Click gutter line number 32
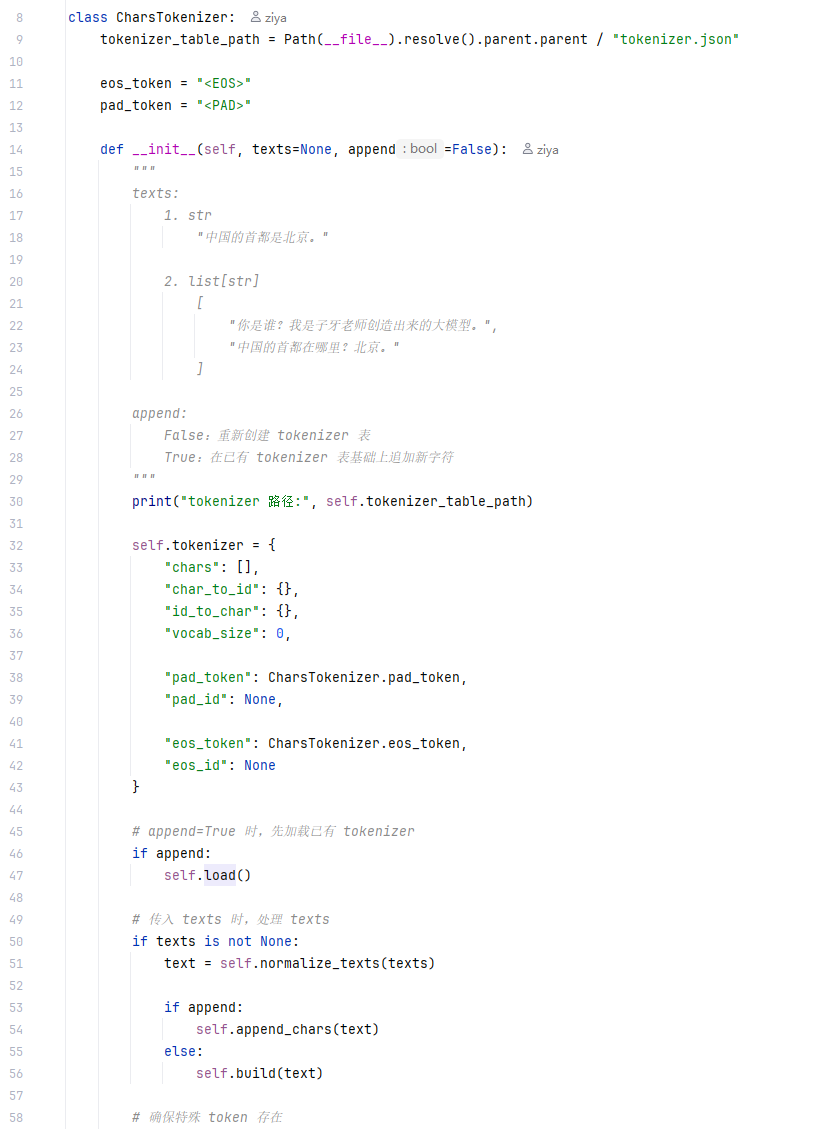 16,546
